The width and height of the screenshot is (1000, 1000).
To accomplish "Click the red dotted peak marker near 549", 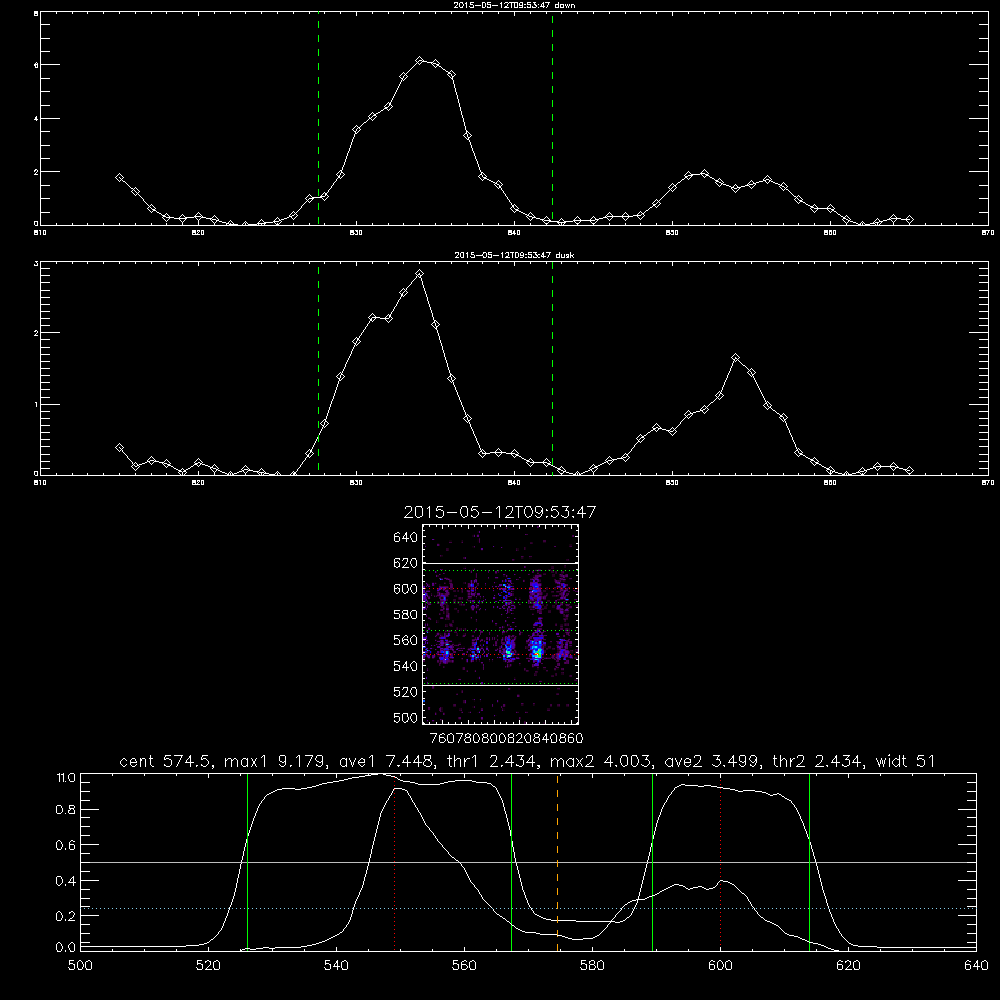I will (395, 862).
